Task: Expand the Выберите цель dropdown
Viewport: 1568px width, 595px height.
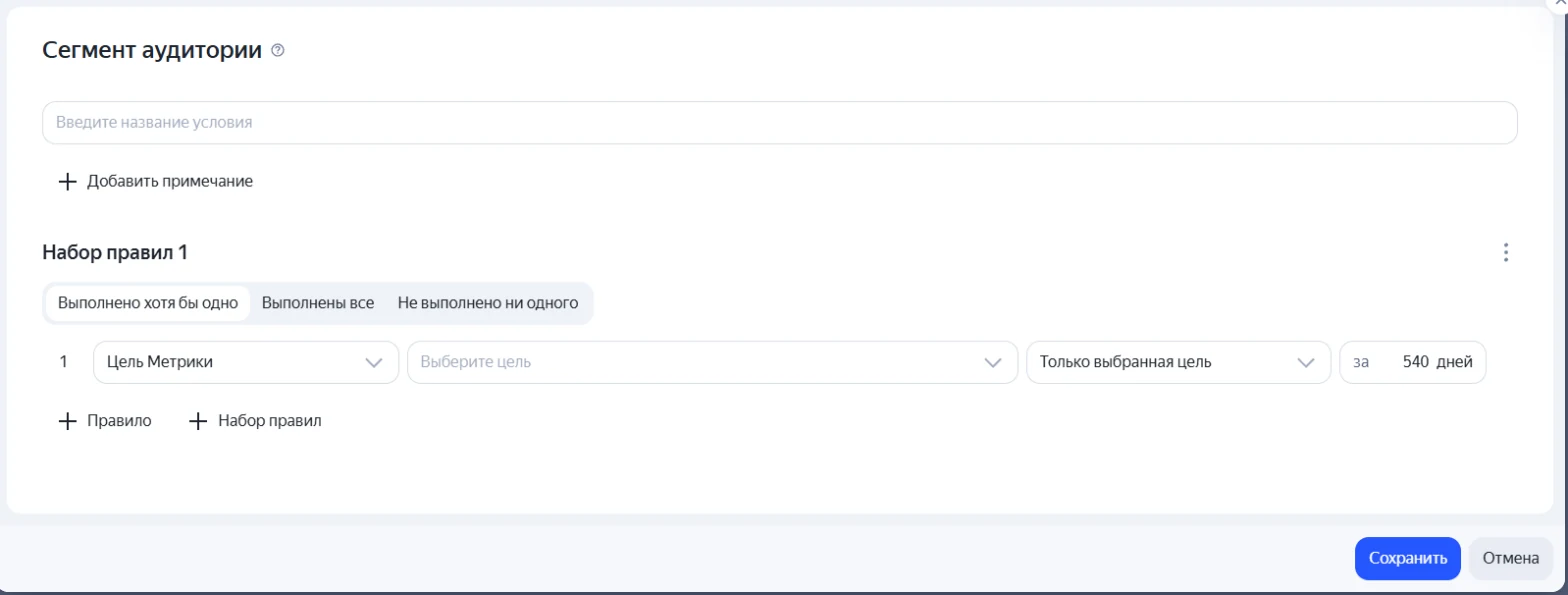Action: click(712, 362)
